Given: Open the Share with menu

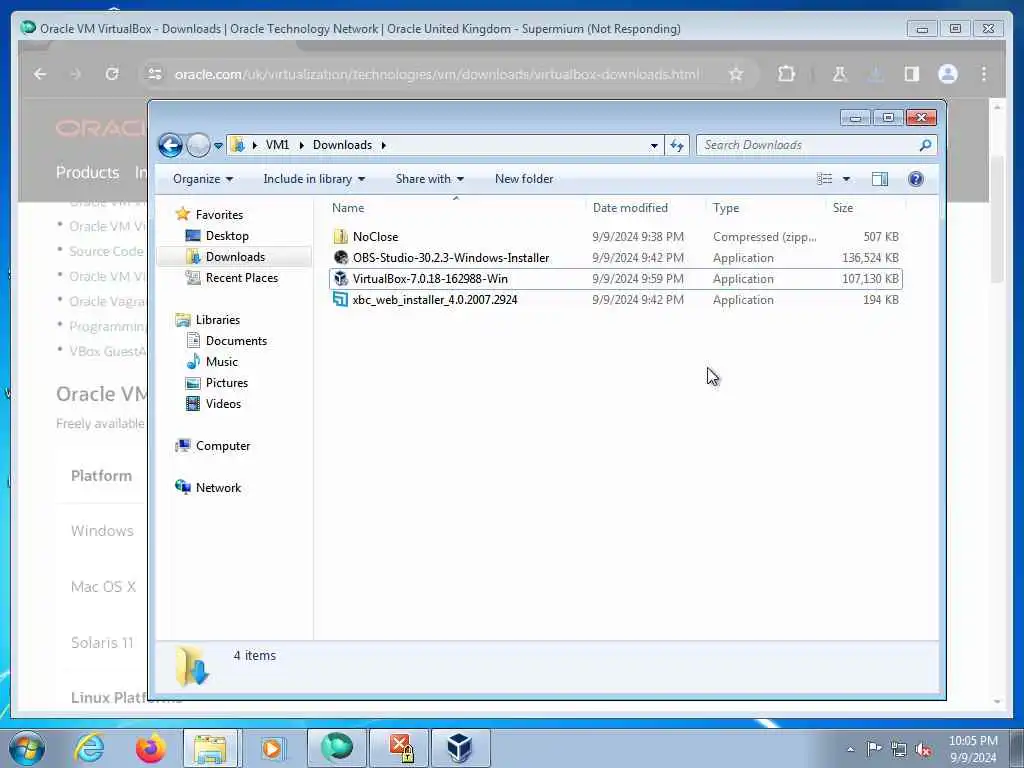Looking at the screenshot, I should (x=429, y=179).
